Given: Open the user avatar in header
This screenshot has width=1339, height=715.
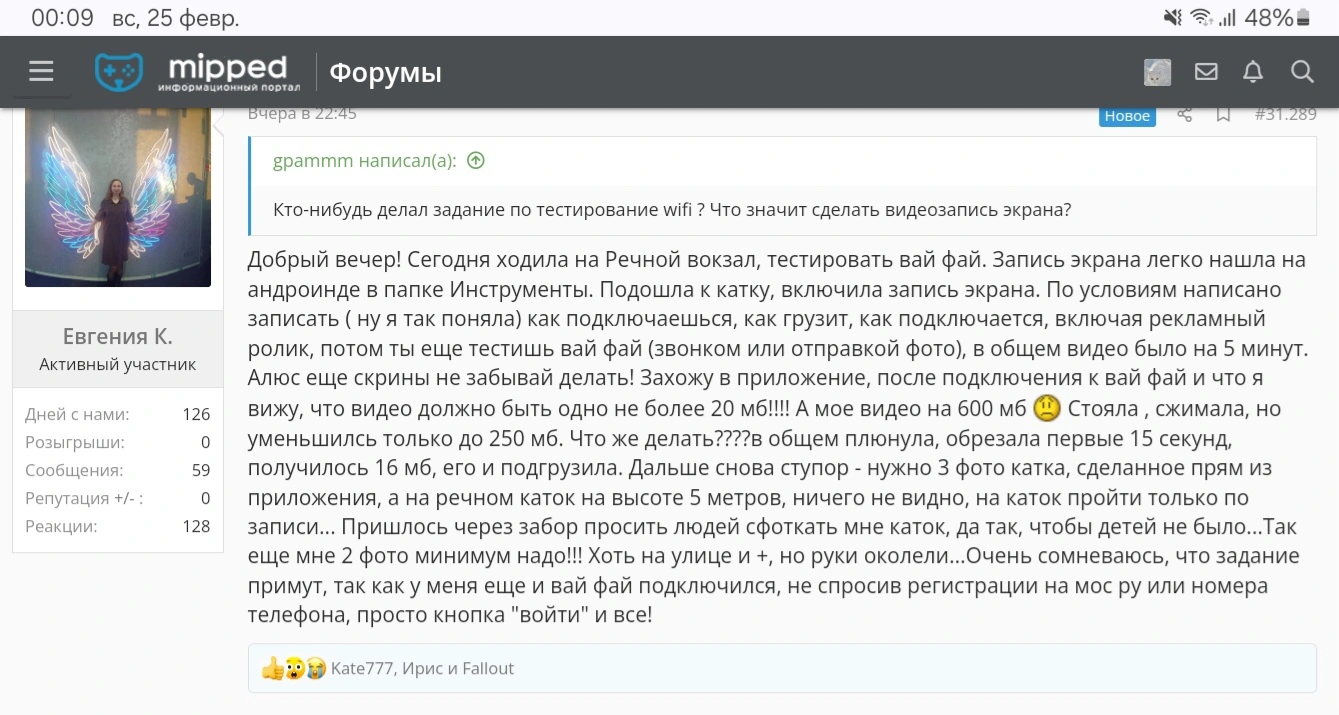Looking at the screenshot, I should point(1157,72).
